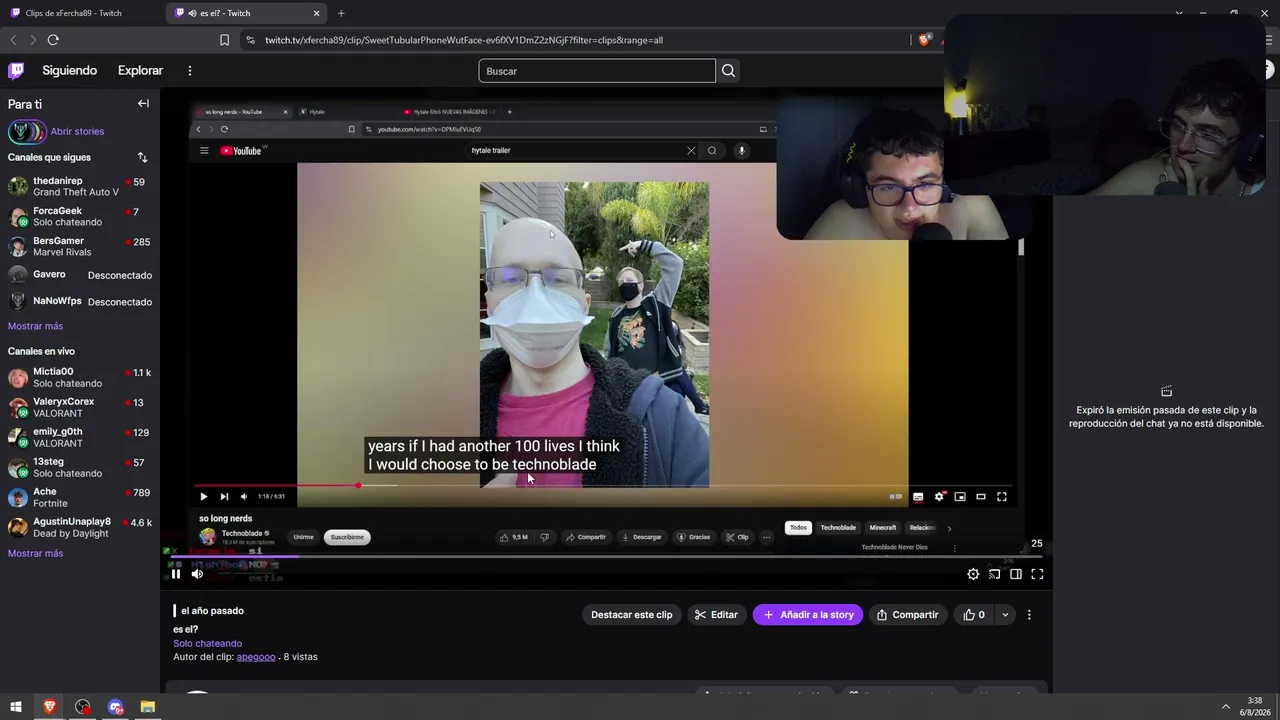
Task: Open the taskbar clock and date
Action: (x=1255, y=707)
